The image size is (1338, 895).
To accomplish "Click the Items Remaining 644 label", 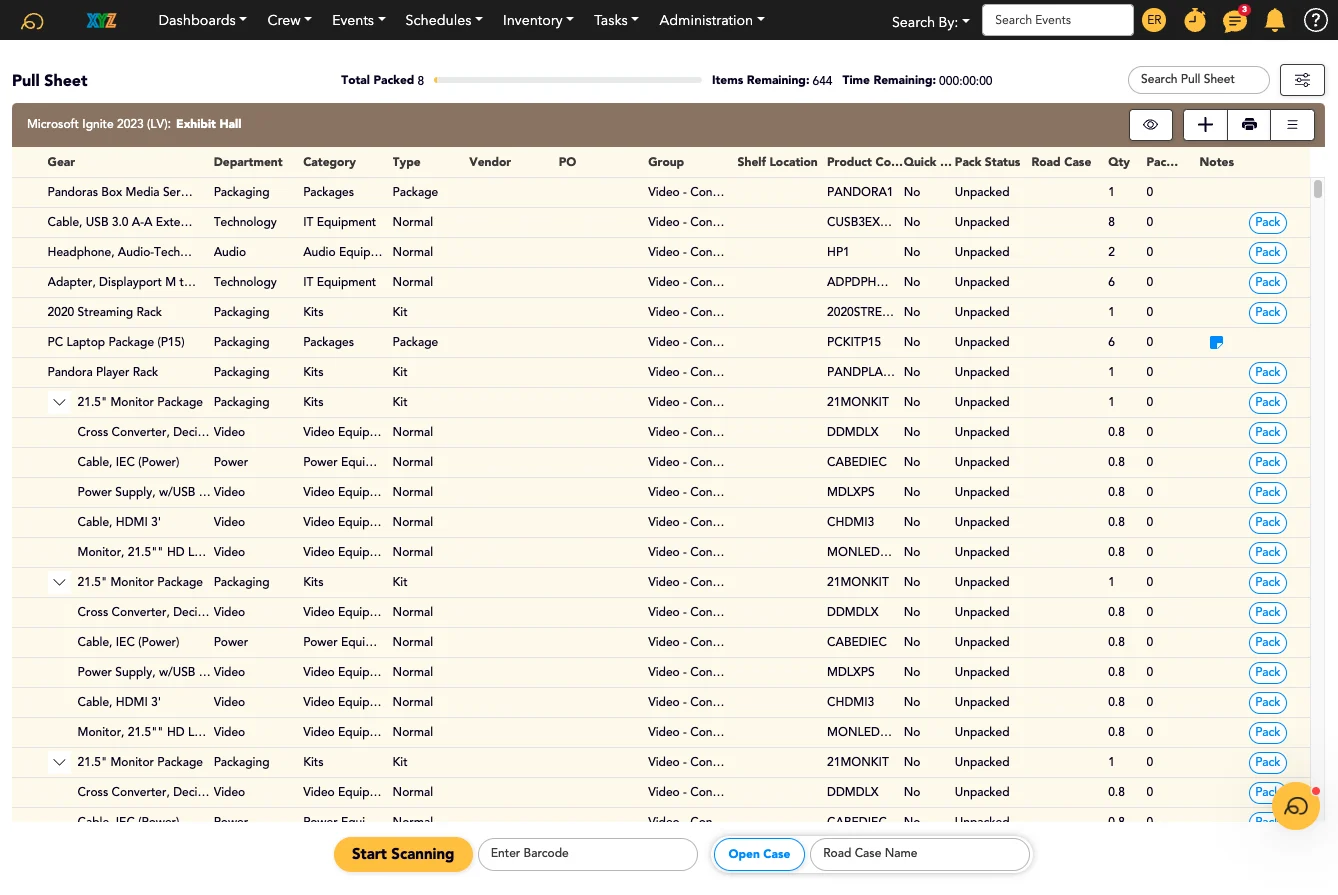I will [x=772, y=80].
